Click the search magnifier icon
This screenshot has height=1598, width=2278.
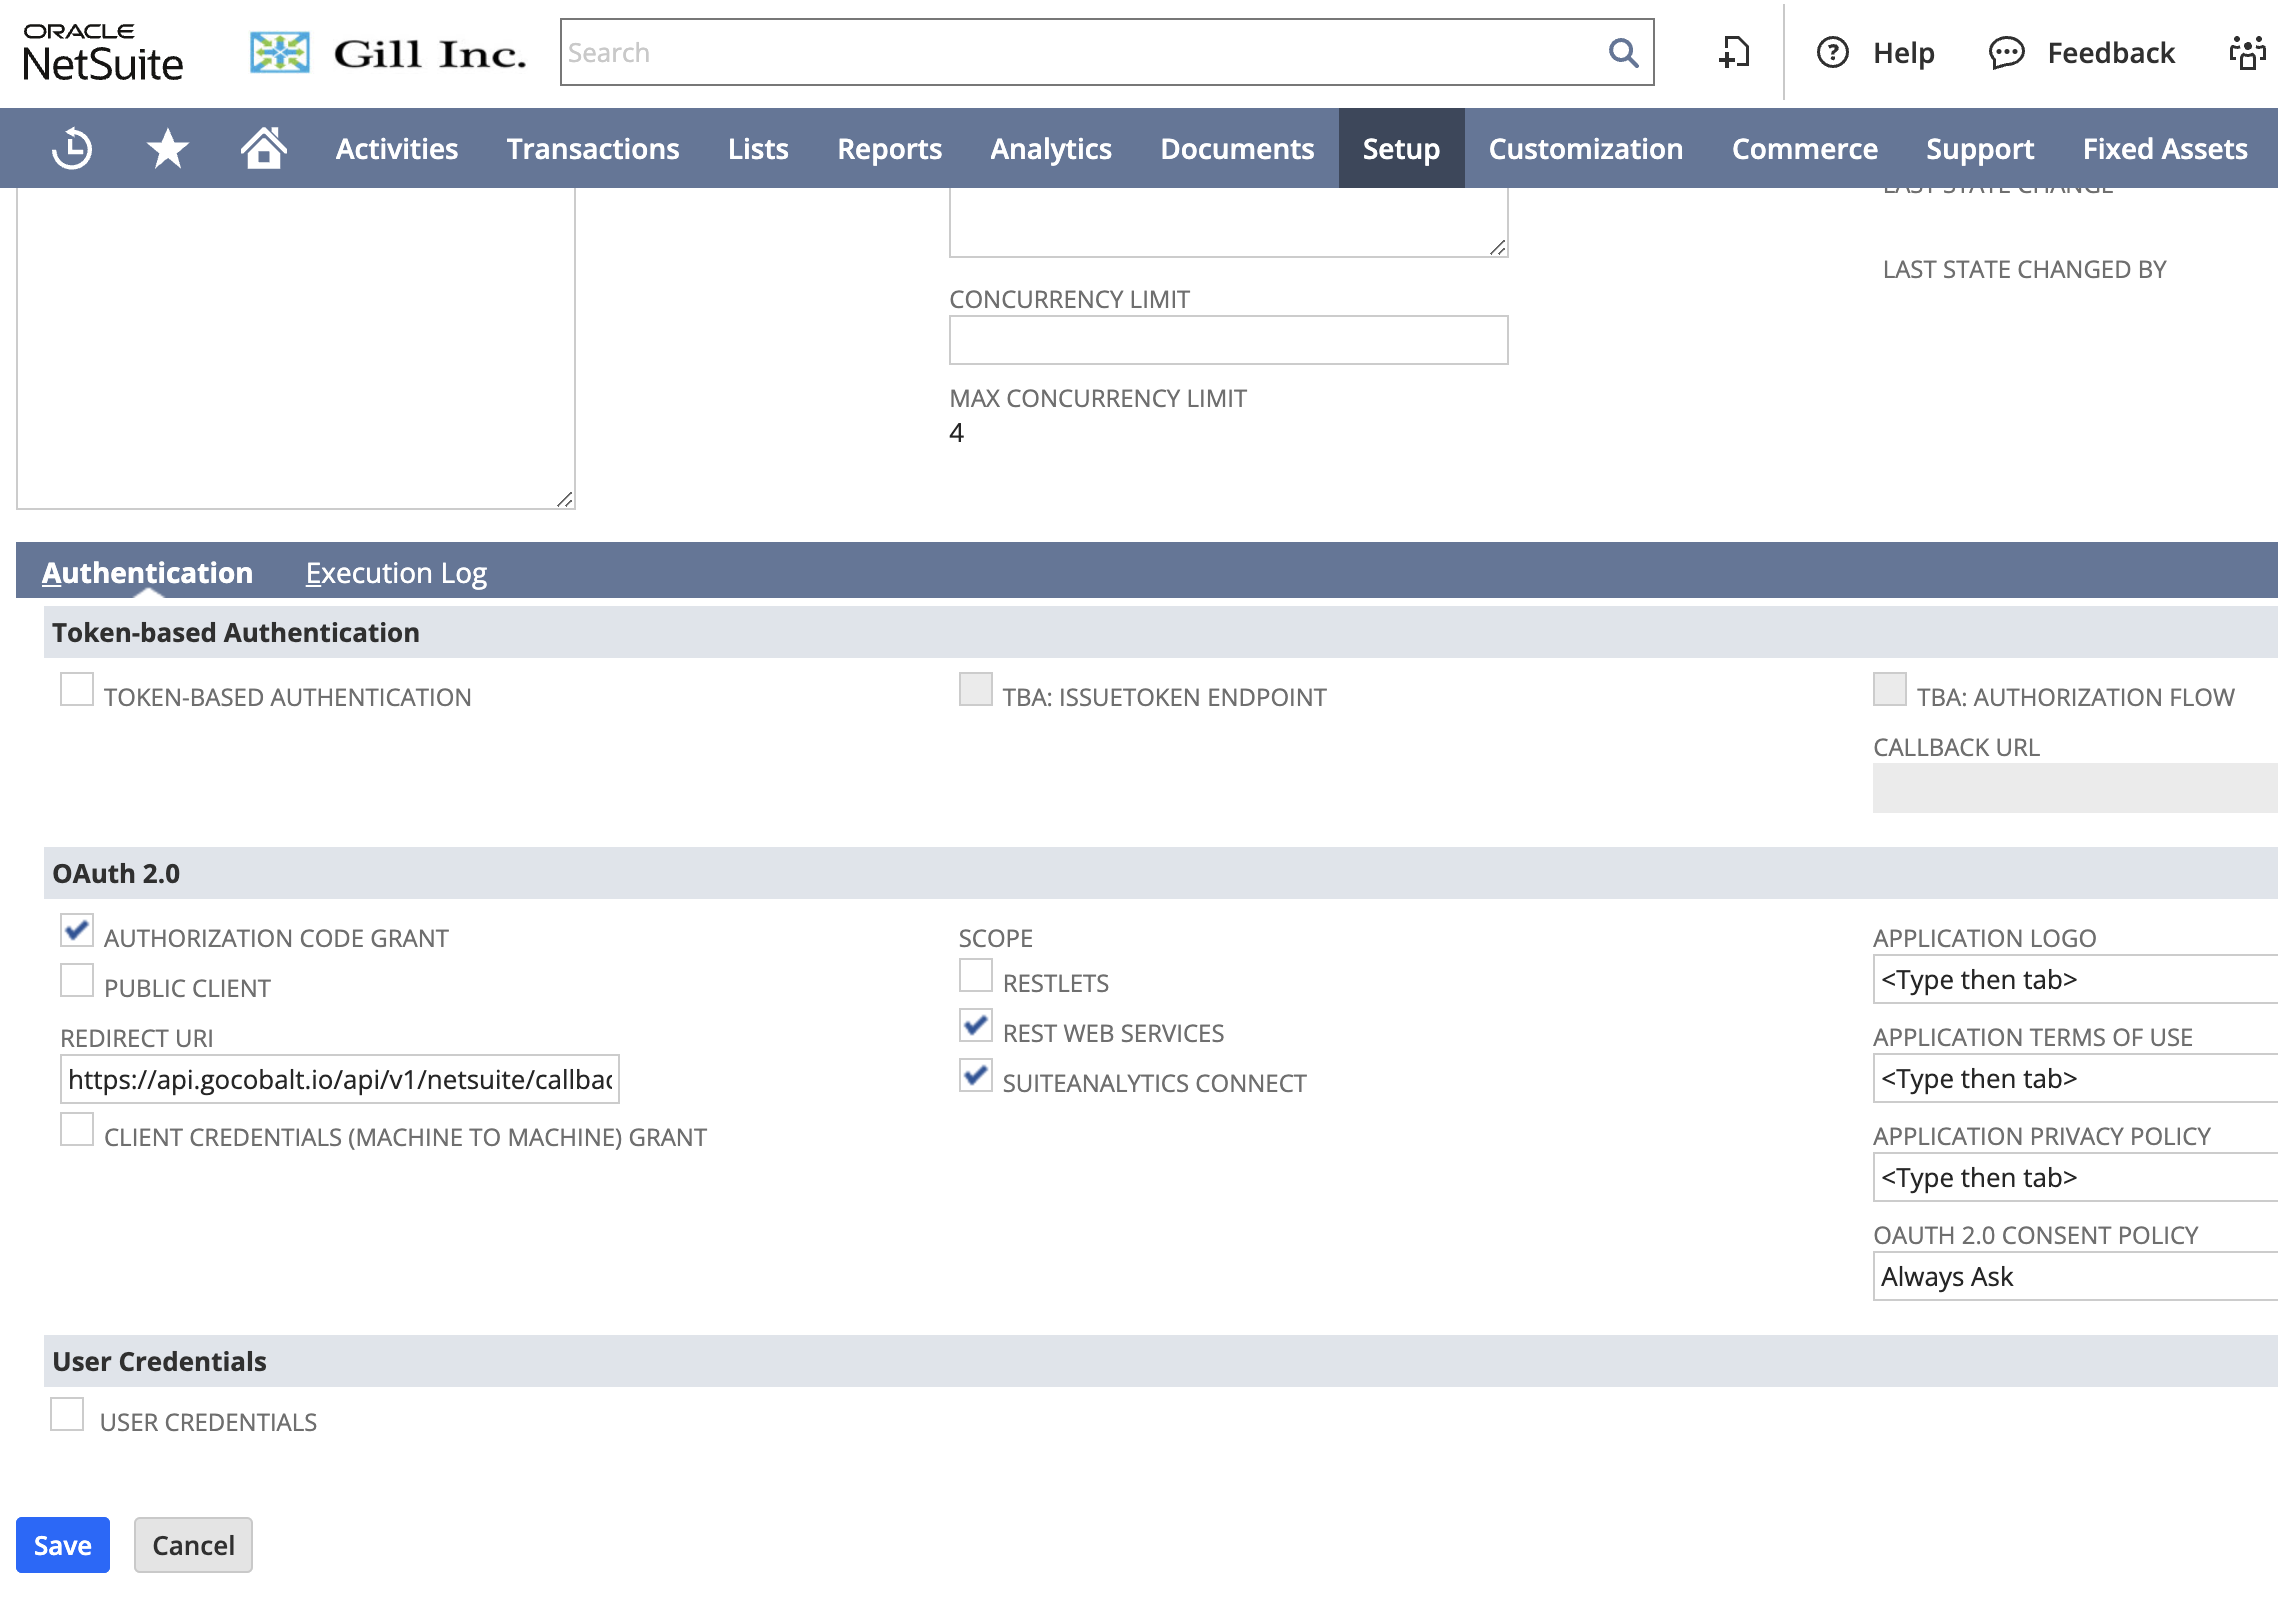[x=1622, y=52]
